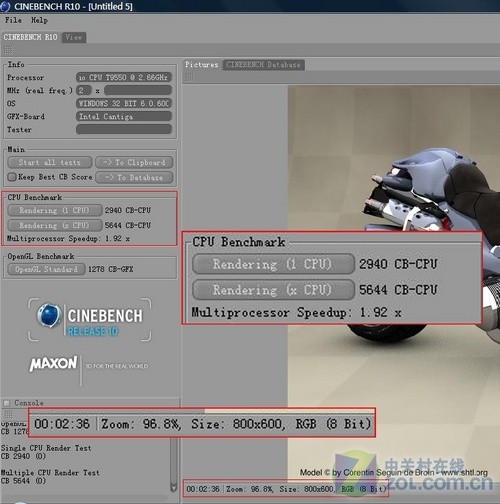Open the File menu
The height and width of the screenshot is (504, 500).
point(13,20)
